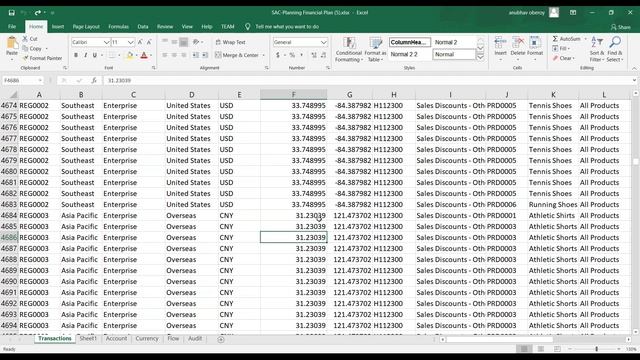The width and height of the screenshot is (640, 360).
Task: Apply the Normal 2 cell style
Action: point(453,42)
